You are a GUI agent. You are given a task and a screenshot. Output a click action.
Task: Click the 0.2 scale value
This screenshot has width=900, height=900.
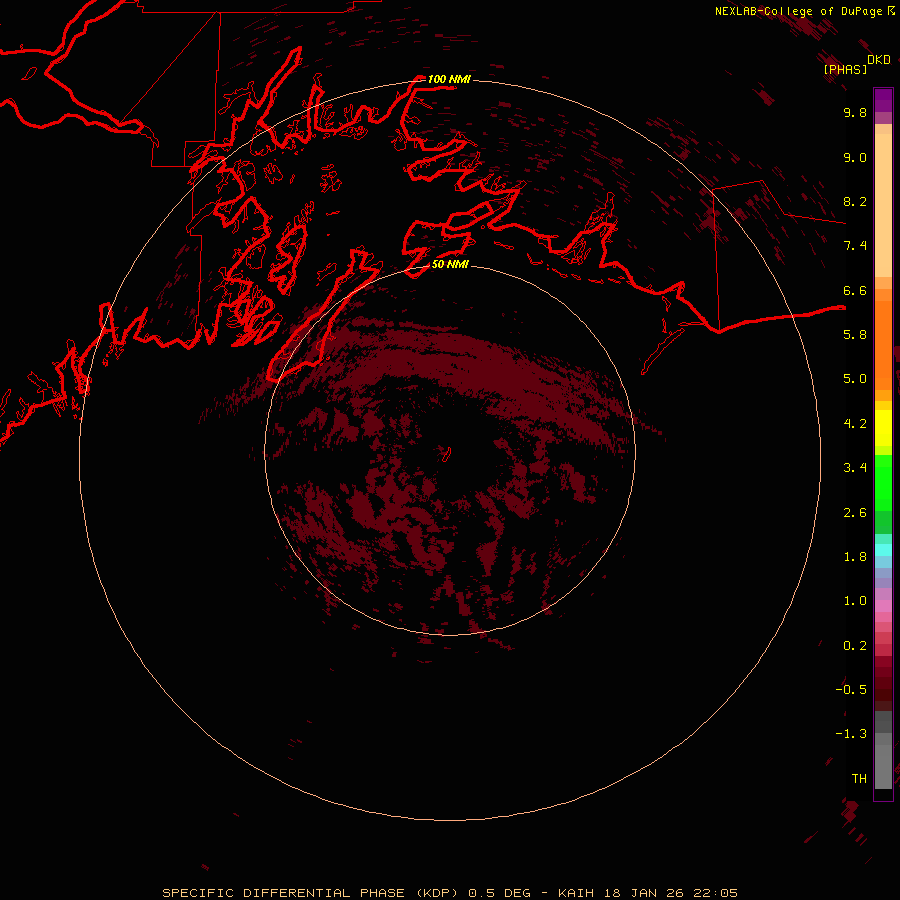tap(855, 646)
